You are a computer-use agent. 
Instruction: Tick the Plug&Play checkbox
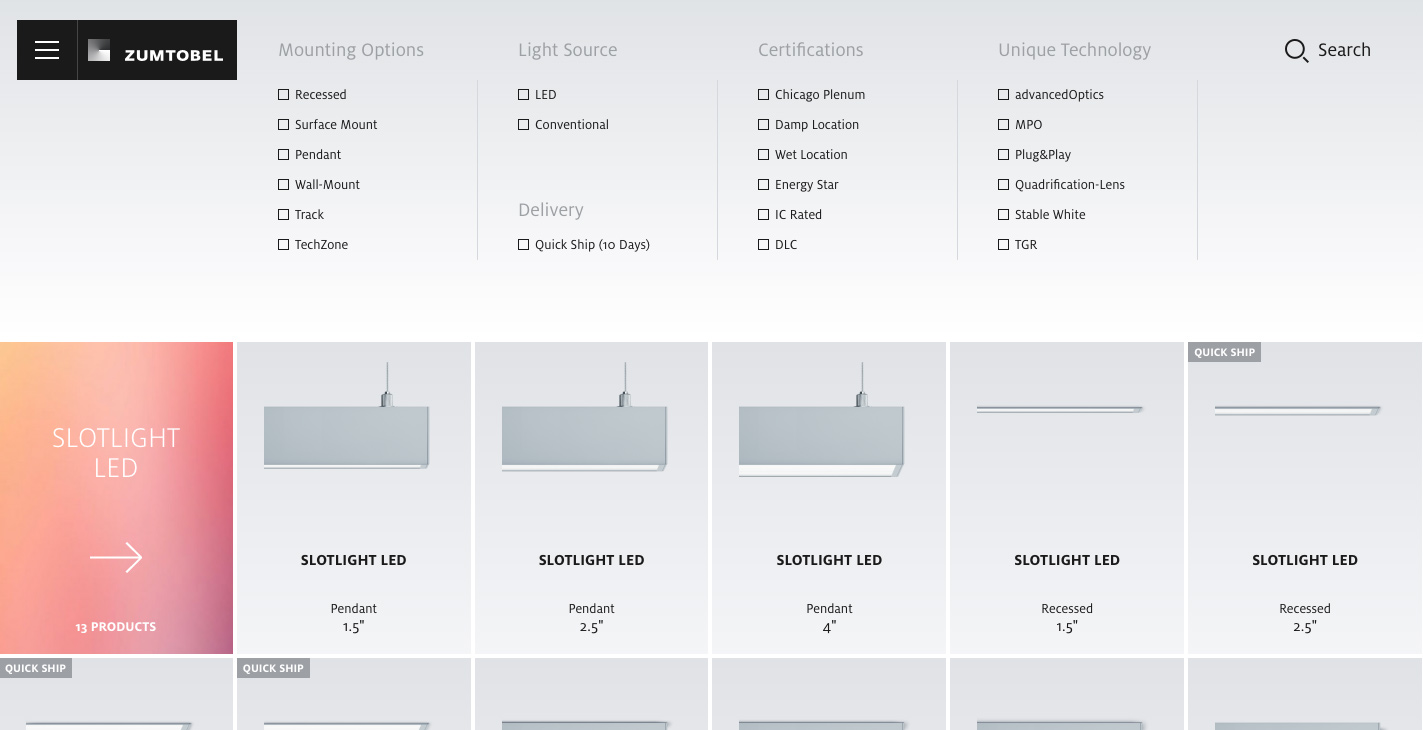pyautogui.click(x=1004, y=155)
